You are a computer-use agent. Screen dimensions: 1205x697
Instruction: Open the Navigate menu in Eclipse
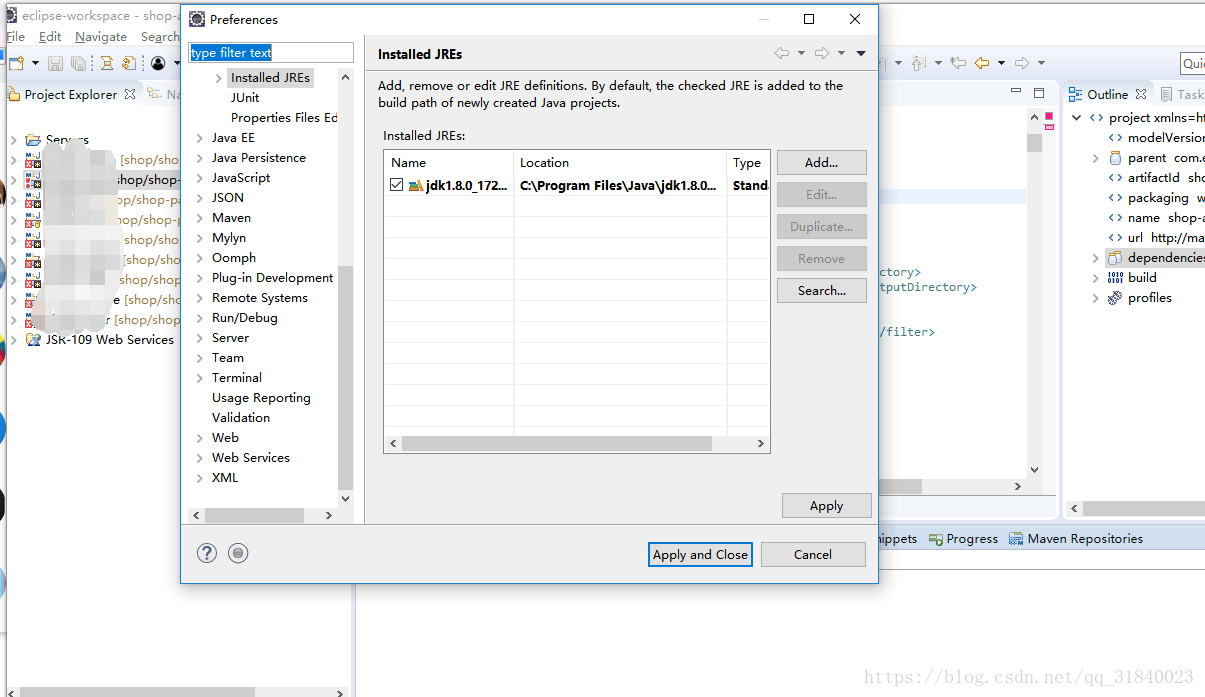tap(101, 36)
